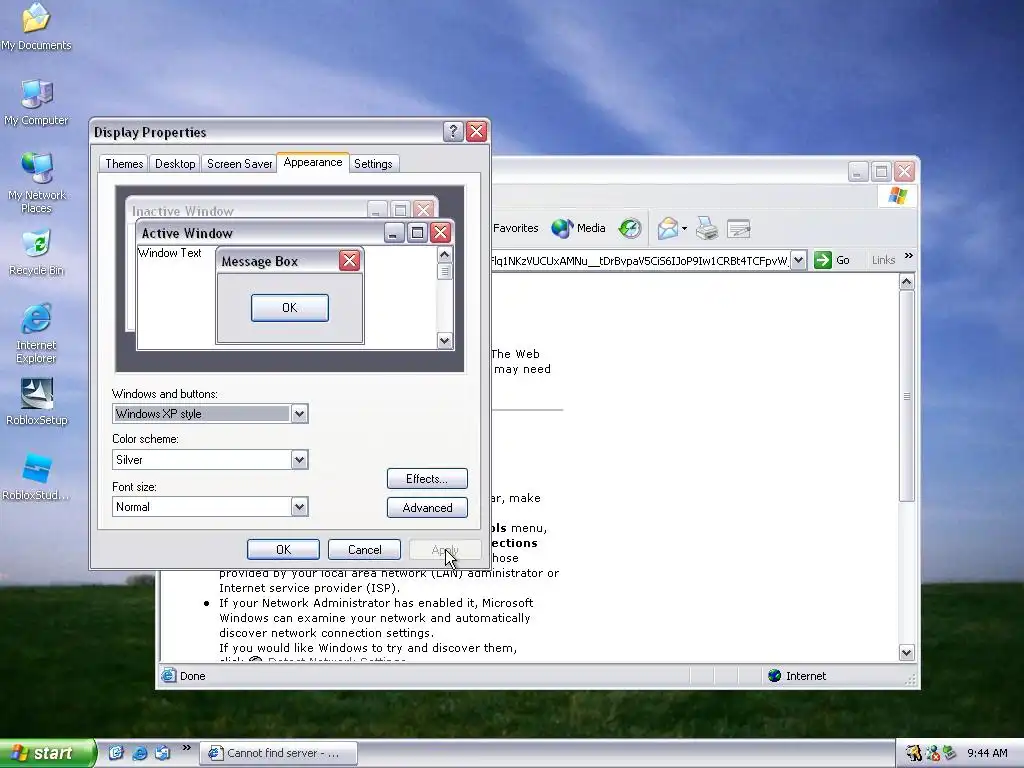Click the Display Properties help question button
The image size is (1024, 768).
tap(453, 131)
